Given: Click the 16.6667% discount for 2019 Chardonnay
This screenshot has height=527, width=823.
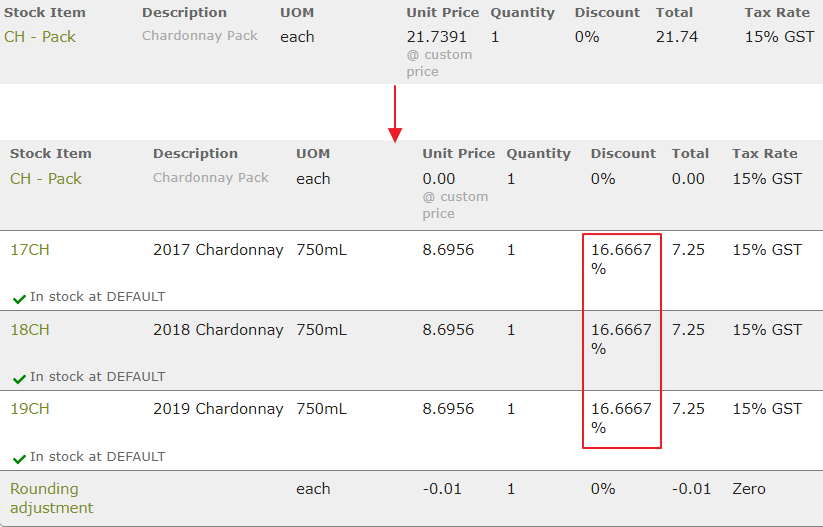Looking at the screenshot, I should click(x=621, y=418).
